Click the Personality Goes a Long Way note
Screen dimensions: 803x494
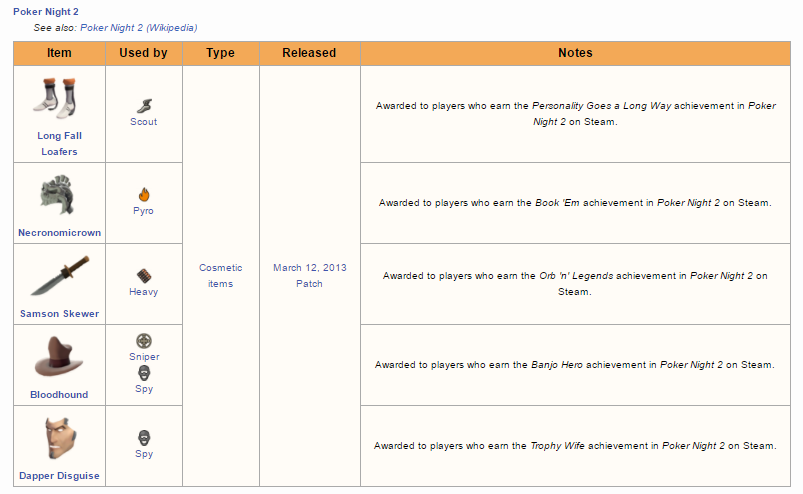click(x=576, y=114)
